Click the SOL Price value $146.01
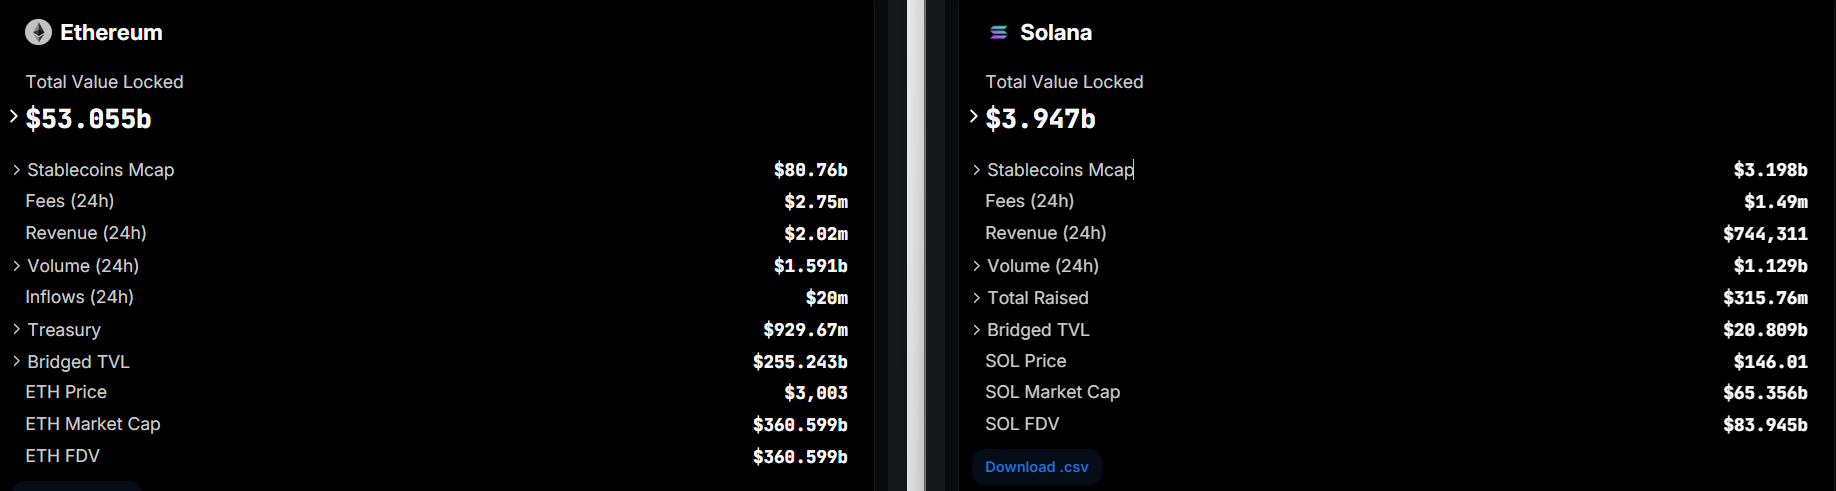 coord(1770,361)
